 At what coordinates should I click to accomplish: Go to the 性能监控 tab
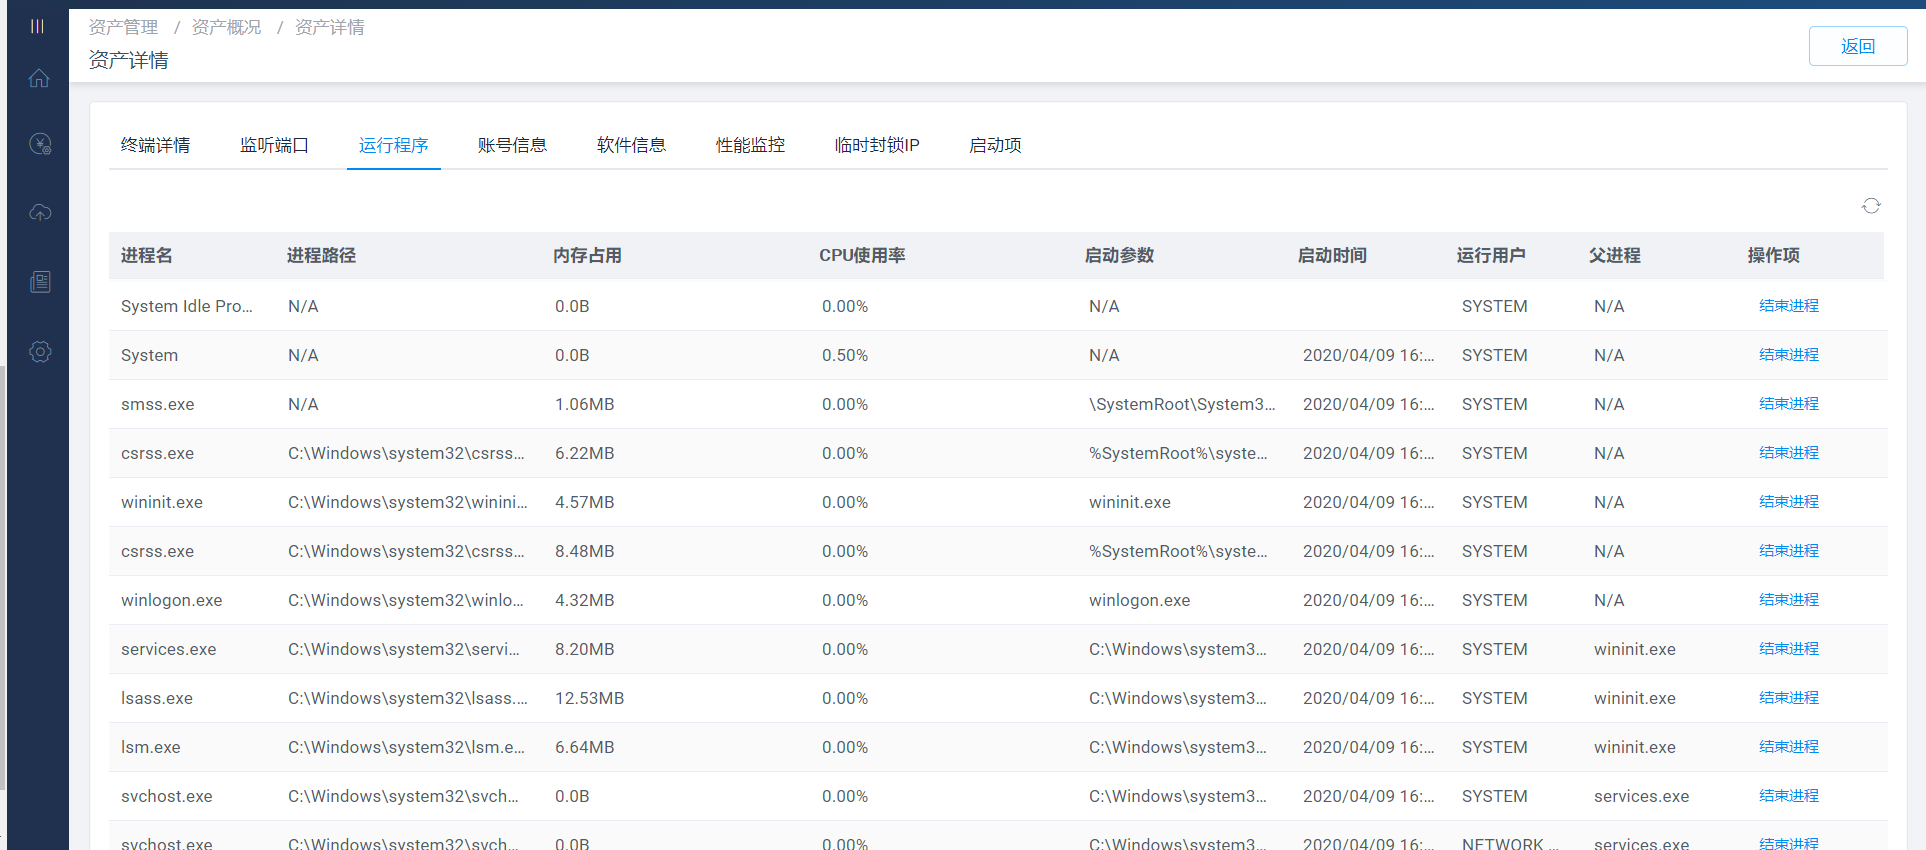point(751,145)
